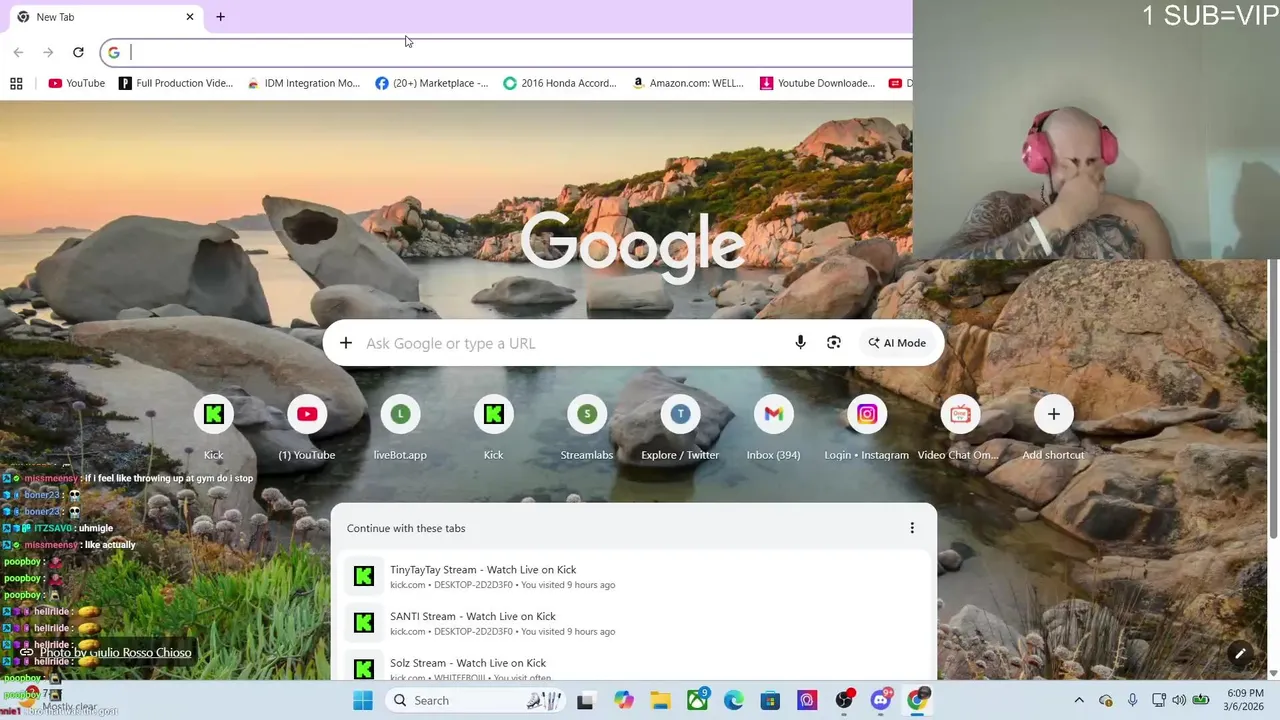Open the purple app icon beside Microsoft Store
The width and height of the screenshot is (1280, 720).
[807, 700]
